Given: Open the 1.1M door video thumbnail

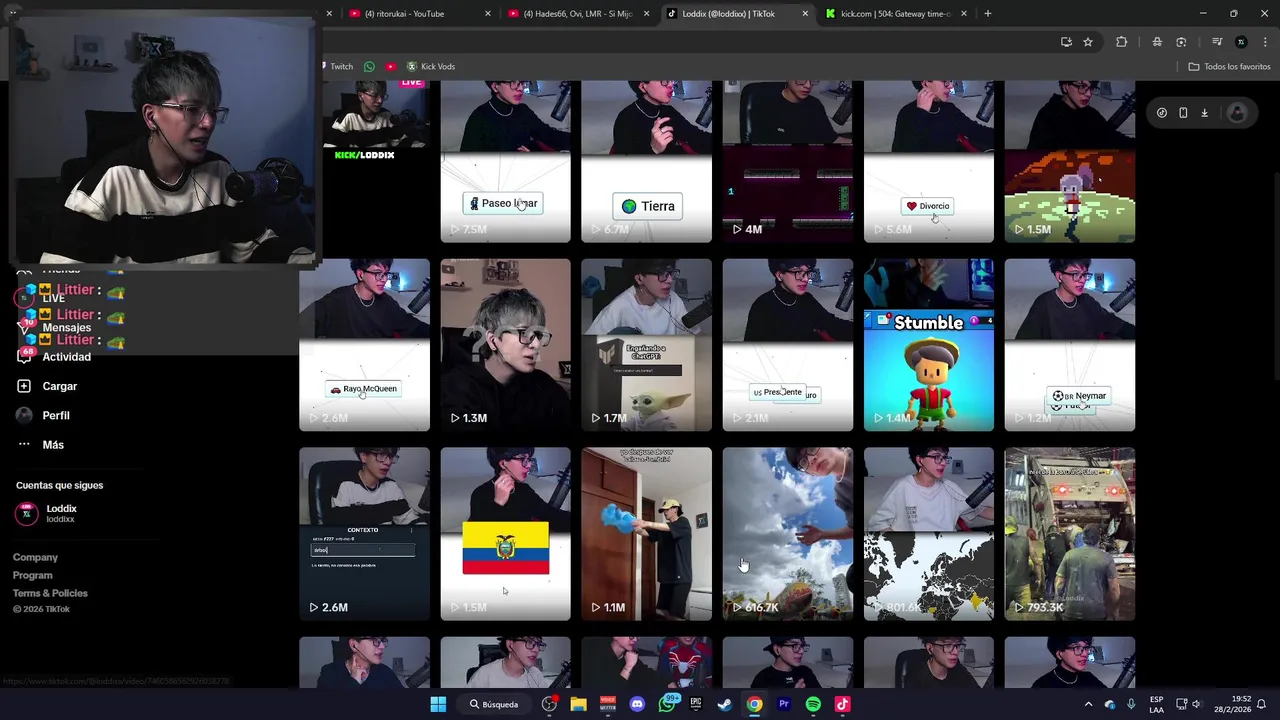Looking at the screenshot, I should coord(646,534).
